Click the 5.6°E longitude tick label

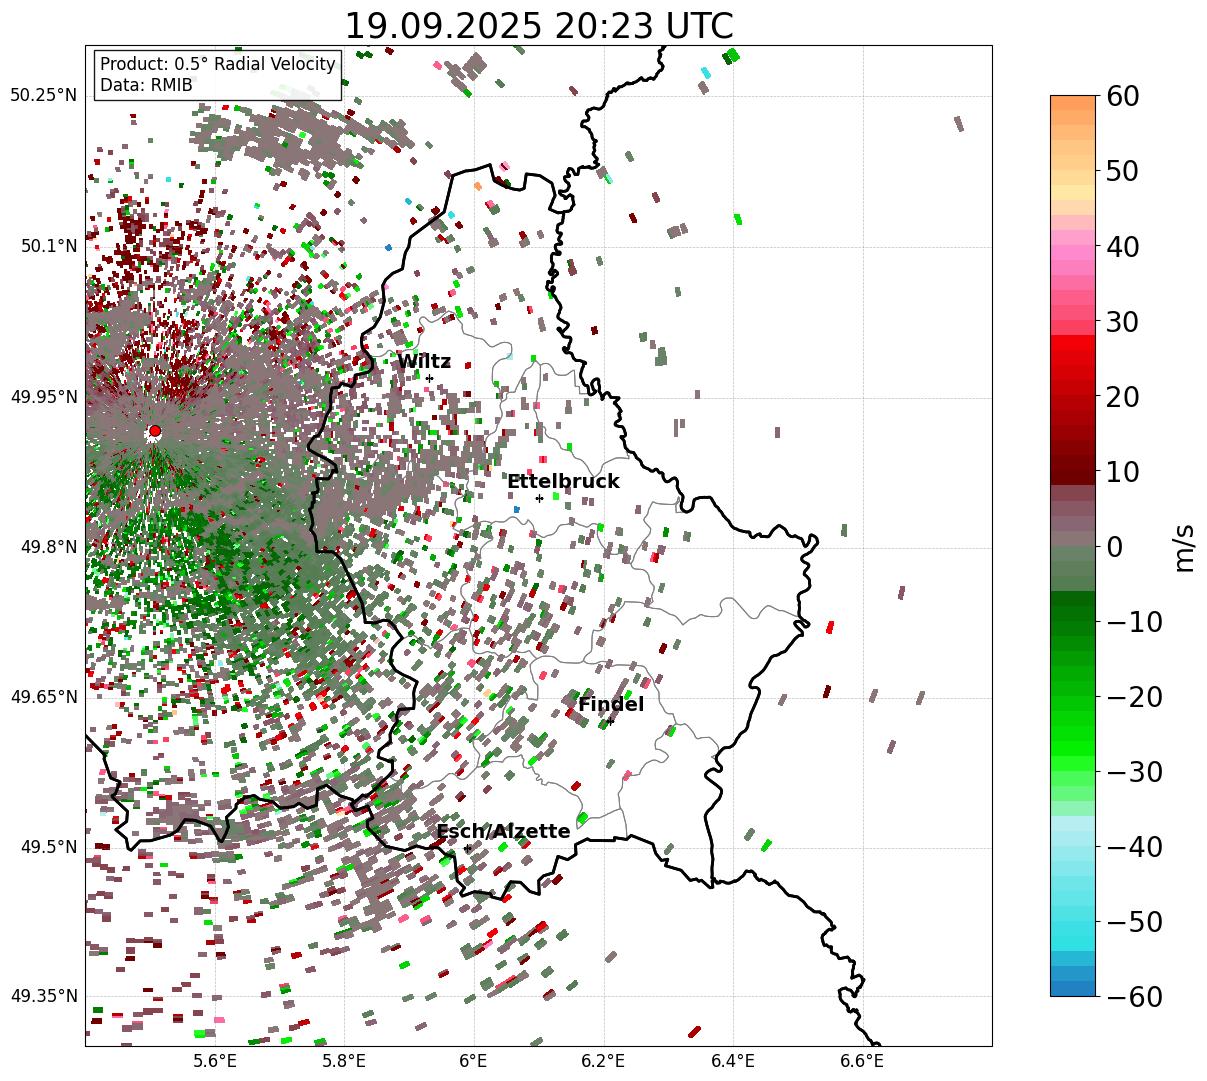(x=215, y=1062)
